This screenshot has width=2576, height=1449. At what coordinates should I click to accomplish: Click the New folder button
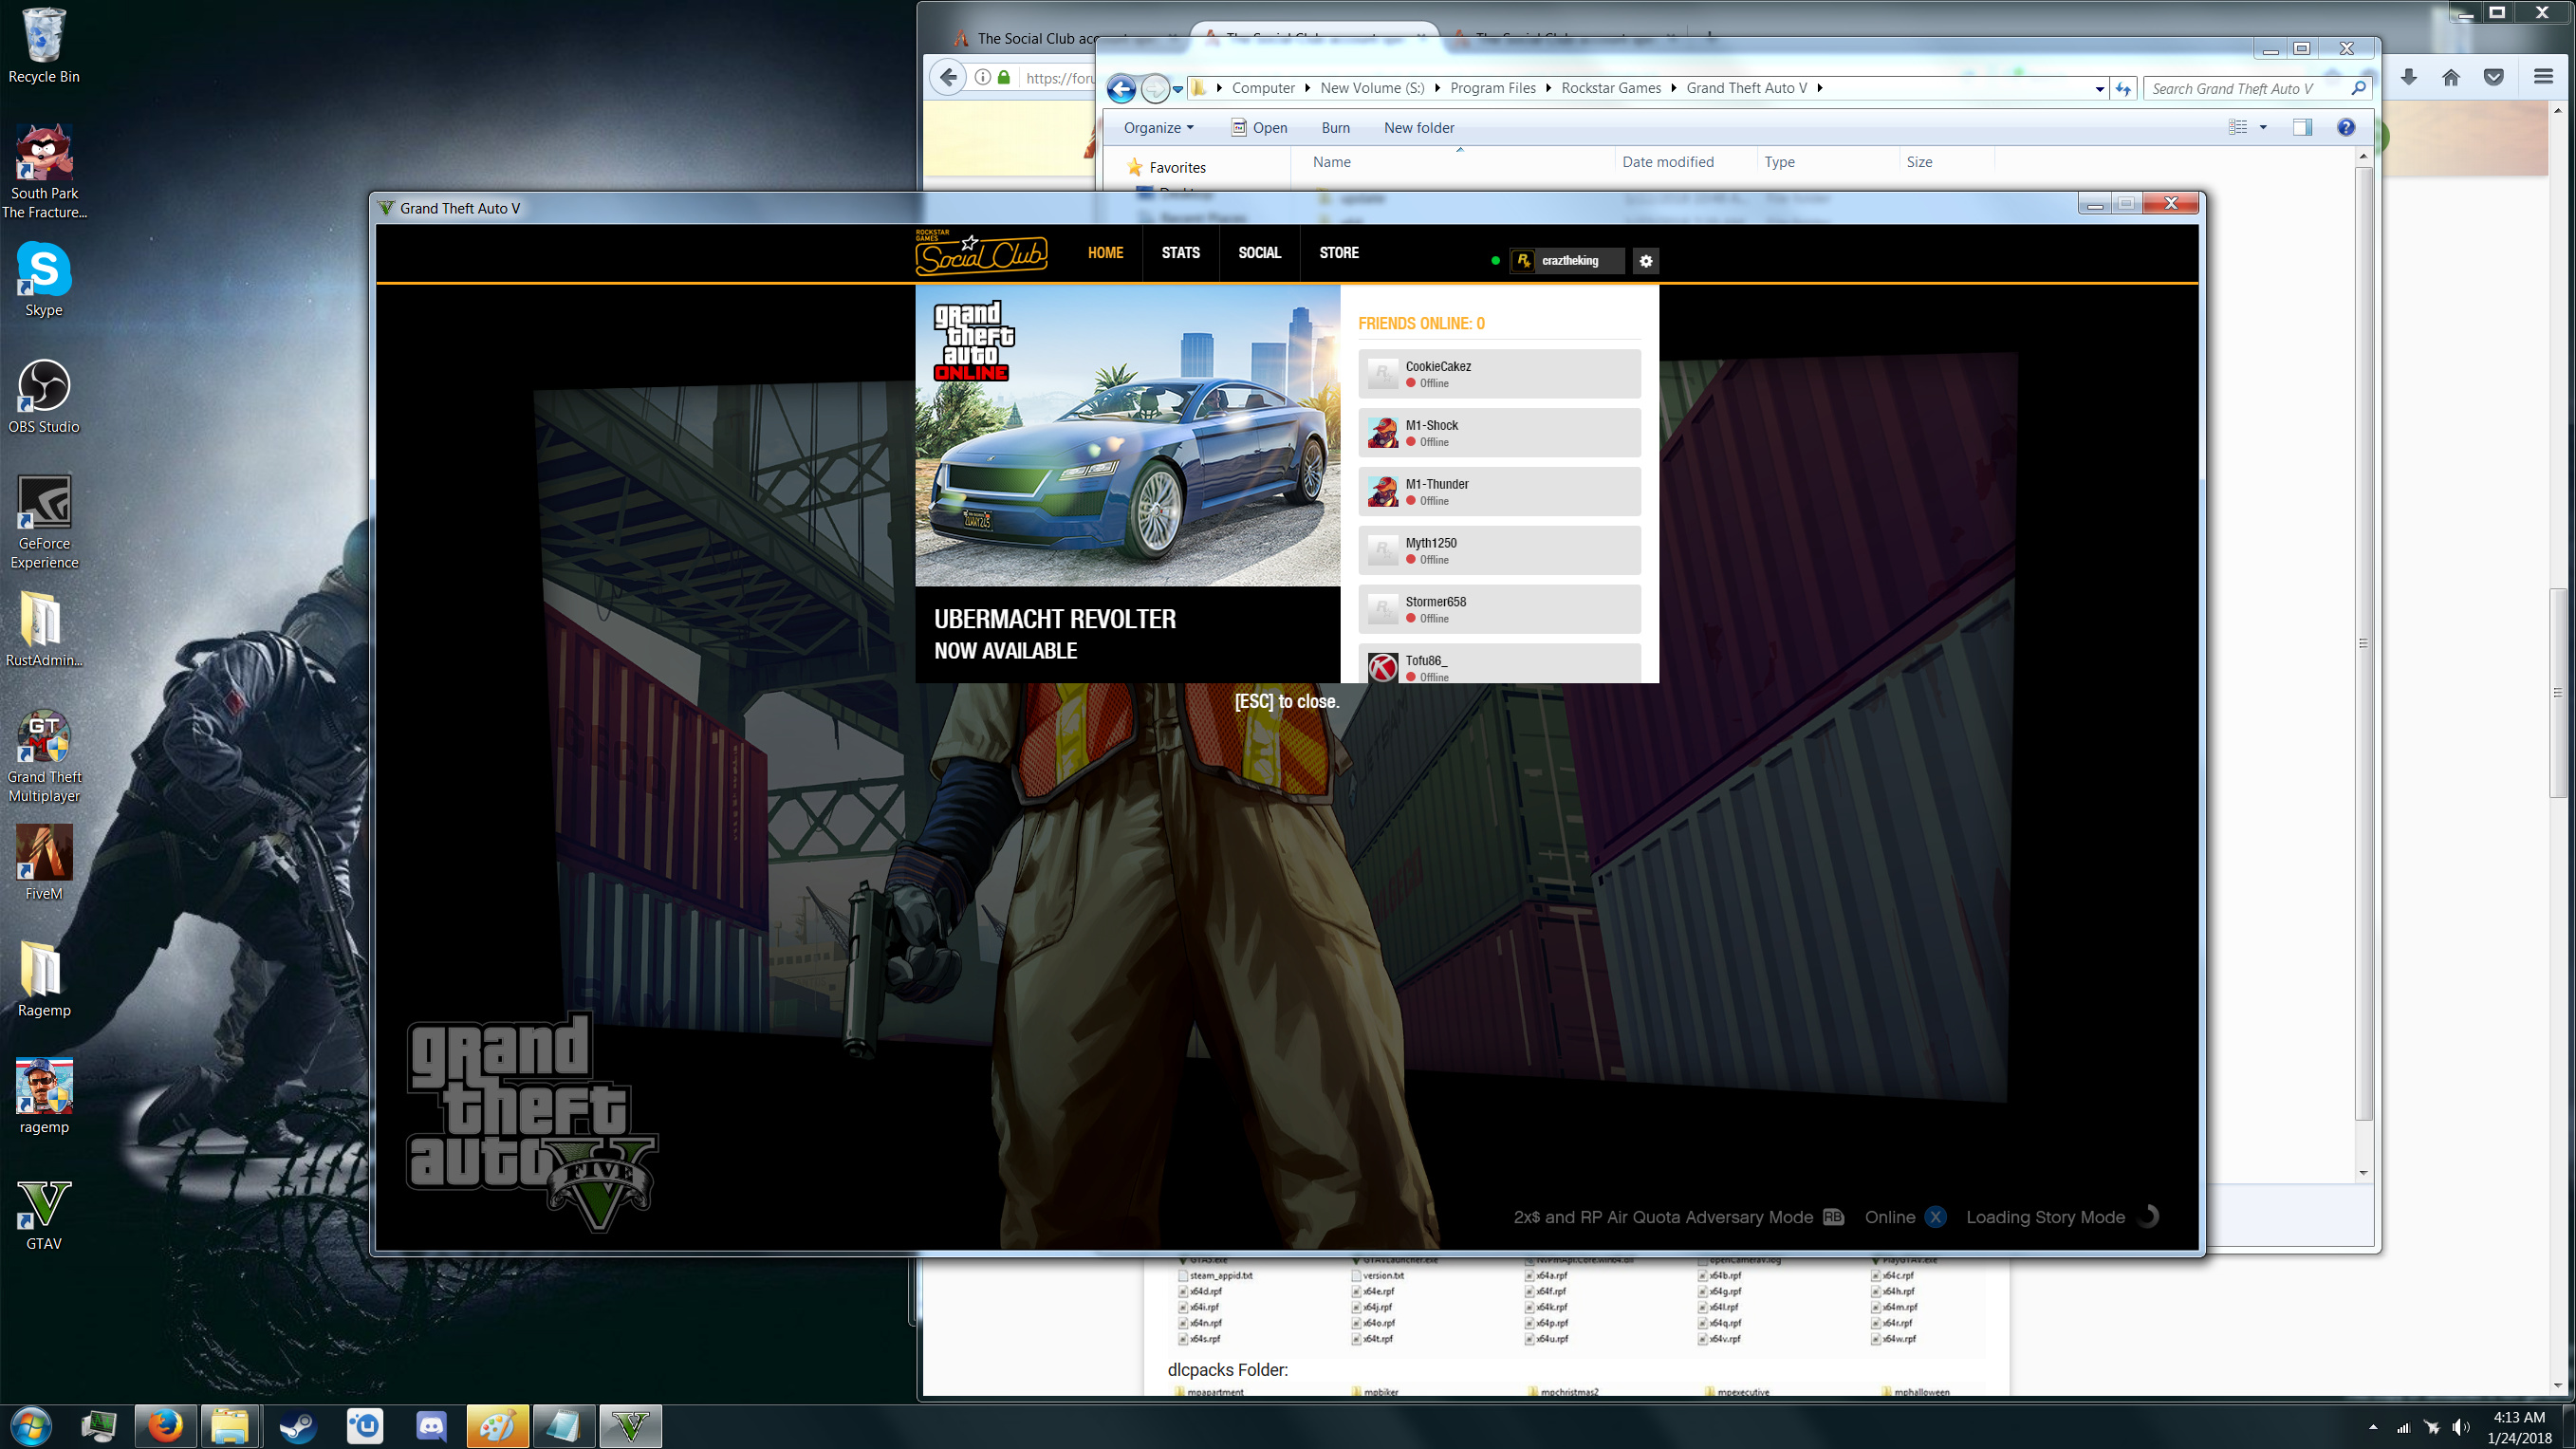coord(1418,128)
